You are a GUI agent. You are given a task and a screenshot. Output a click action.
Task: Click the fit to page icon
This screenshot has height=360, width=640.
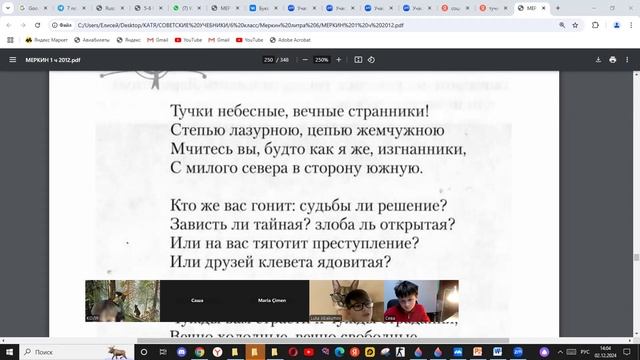(x=358, y=60)
